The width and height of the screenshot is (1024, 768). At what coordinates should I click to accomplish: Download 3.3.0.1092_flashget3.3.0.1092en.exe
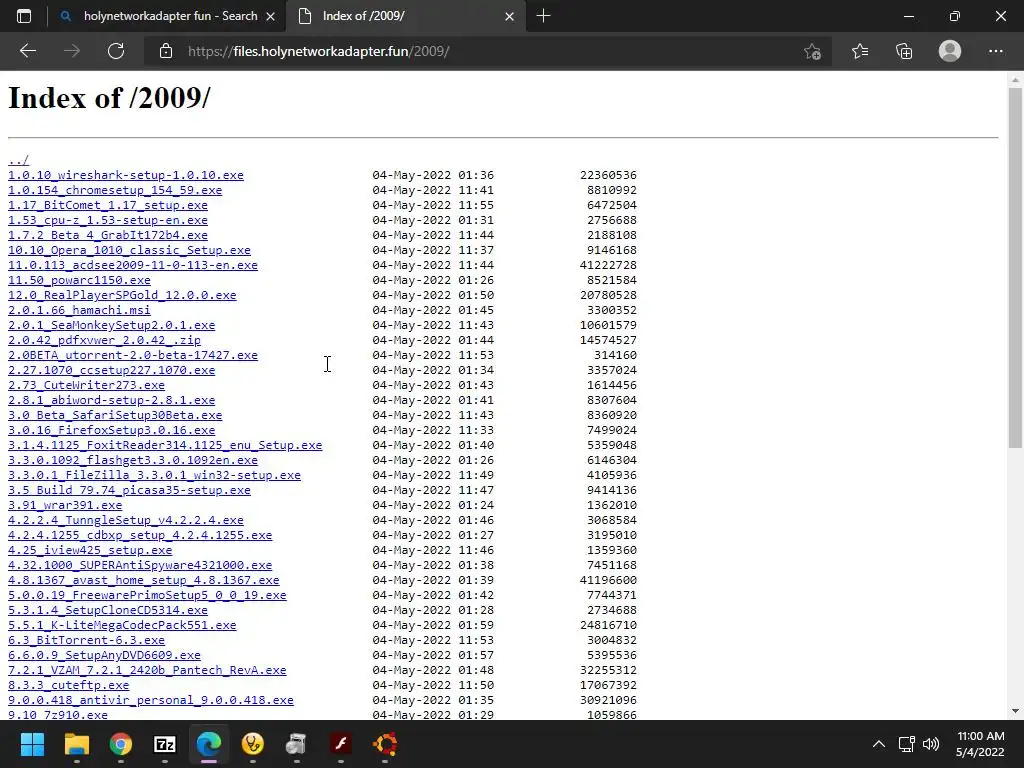[x=133, y=460]
